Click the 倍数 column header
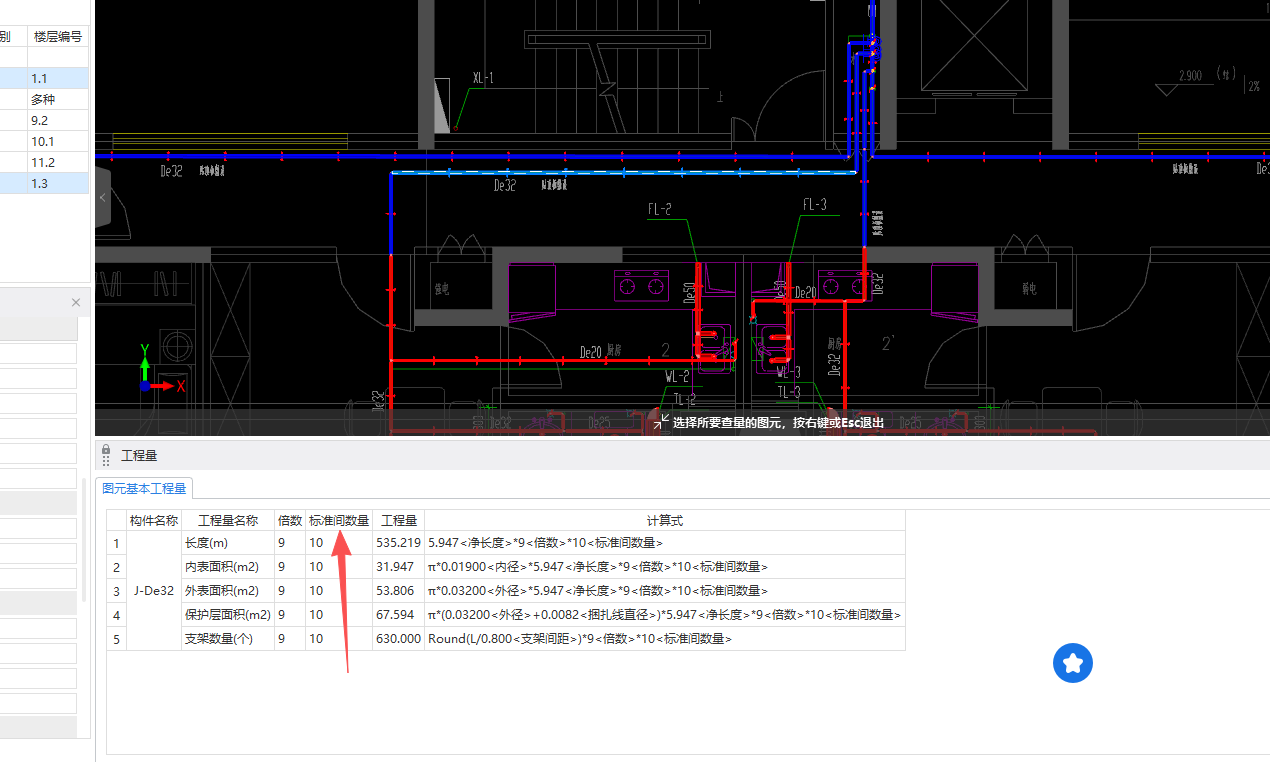This screenshot has height=762, width=1270. (290, 520)
